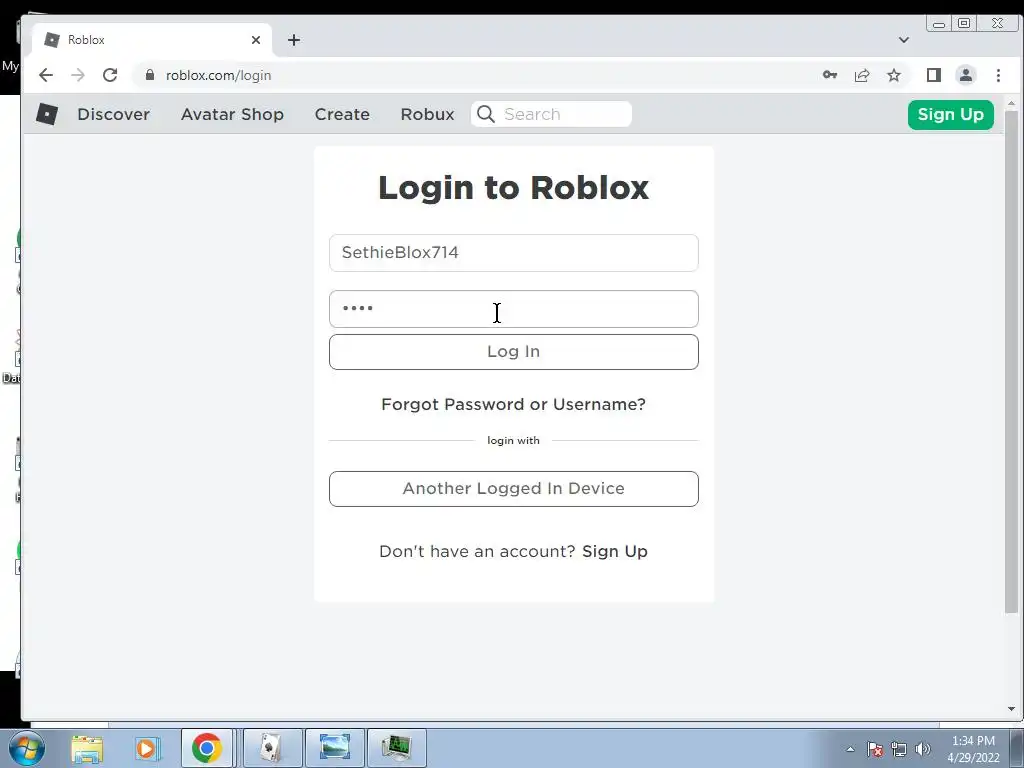
Task: Open the Discover menu item
Action: pos(114,114)
